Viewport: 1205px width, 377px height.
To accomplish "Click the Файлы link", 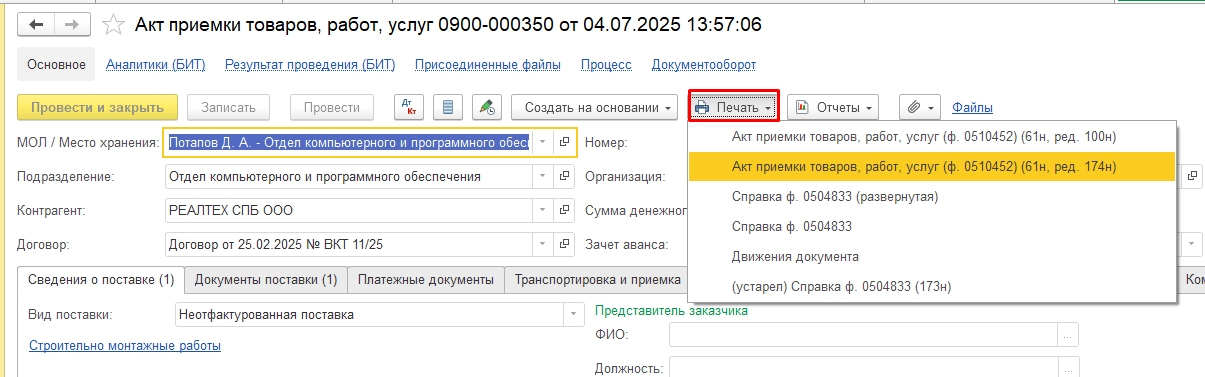I will click(x=972, y=107).
